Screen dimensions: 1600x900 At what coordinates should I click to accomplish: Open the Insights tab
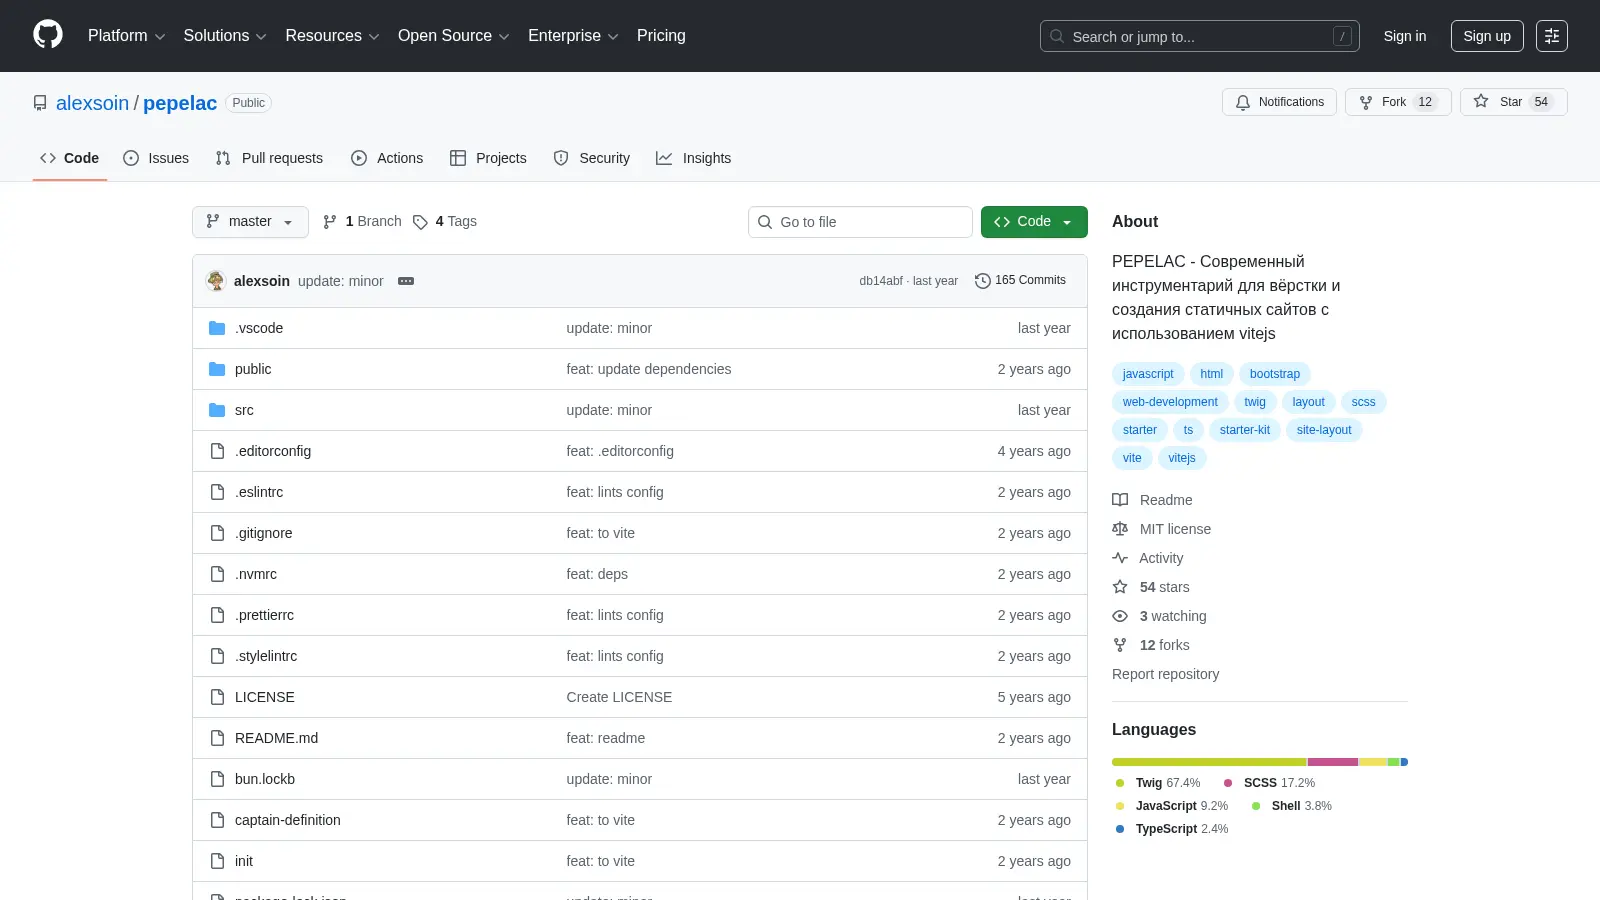pyautogui.click(x=694, y=158)
